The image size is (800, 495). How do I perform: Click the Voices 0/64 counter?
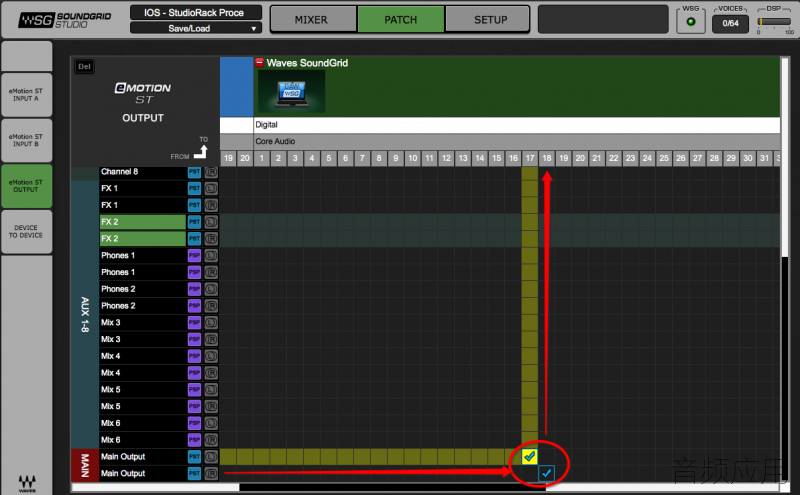coord(730,23)
